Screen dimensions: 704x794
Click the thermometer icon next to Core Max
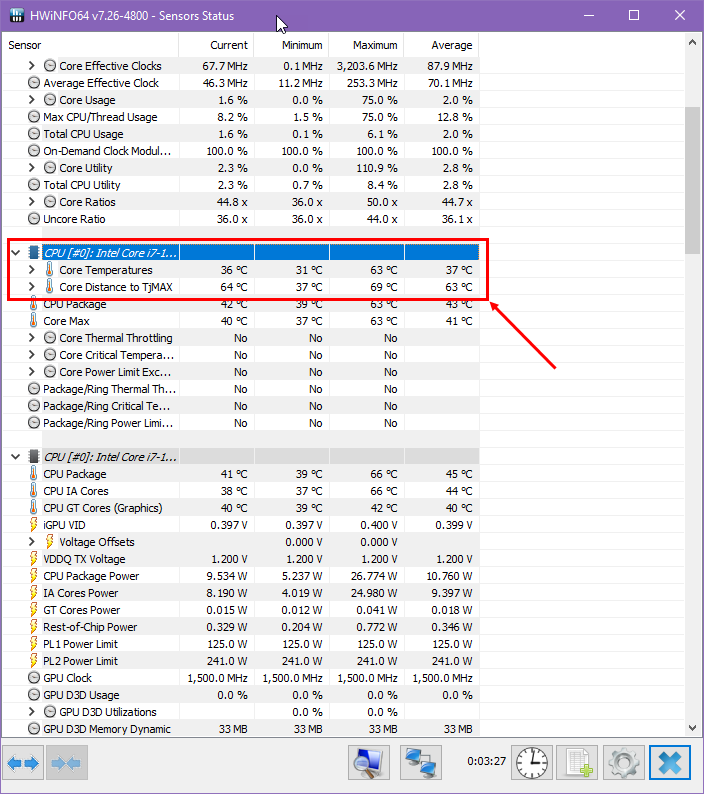coord(33,321)
